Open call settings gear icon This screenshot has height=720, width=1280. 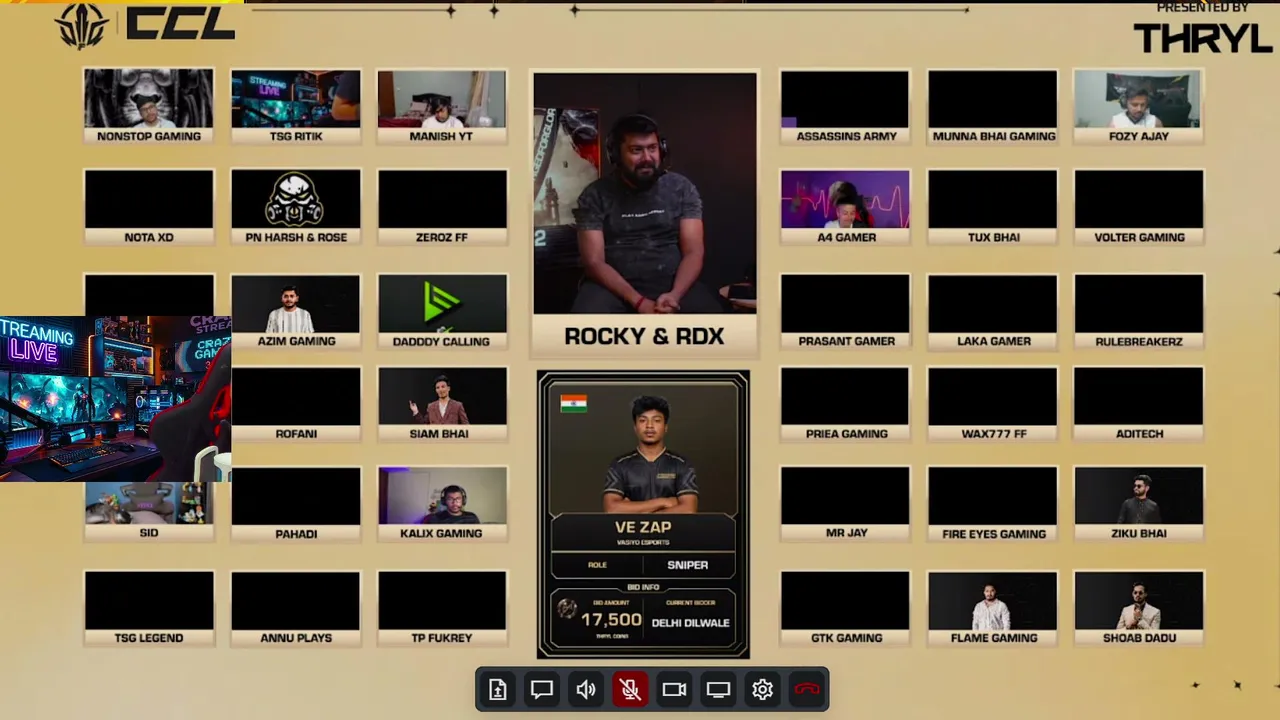click(762, 689)
